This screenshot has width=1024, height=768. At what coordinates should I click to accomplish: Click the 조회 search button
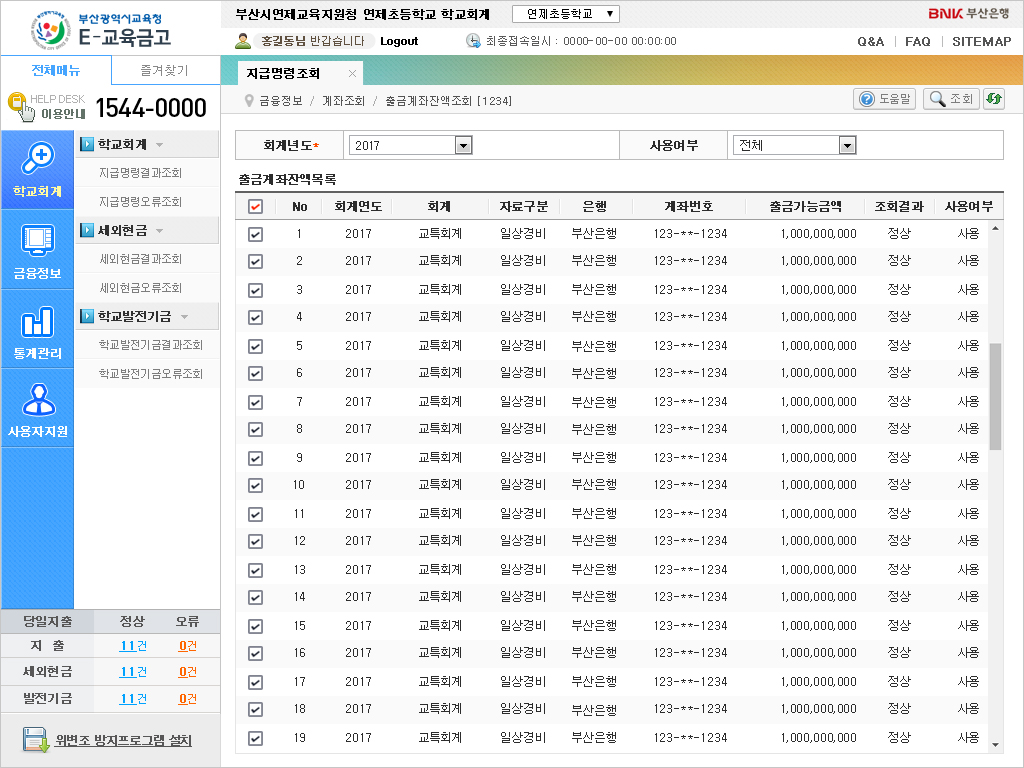coord(950,99)
